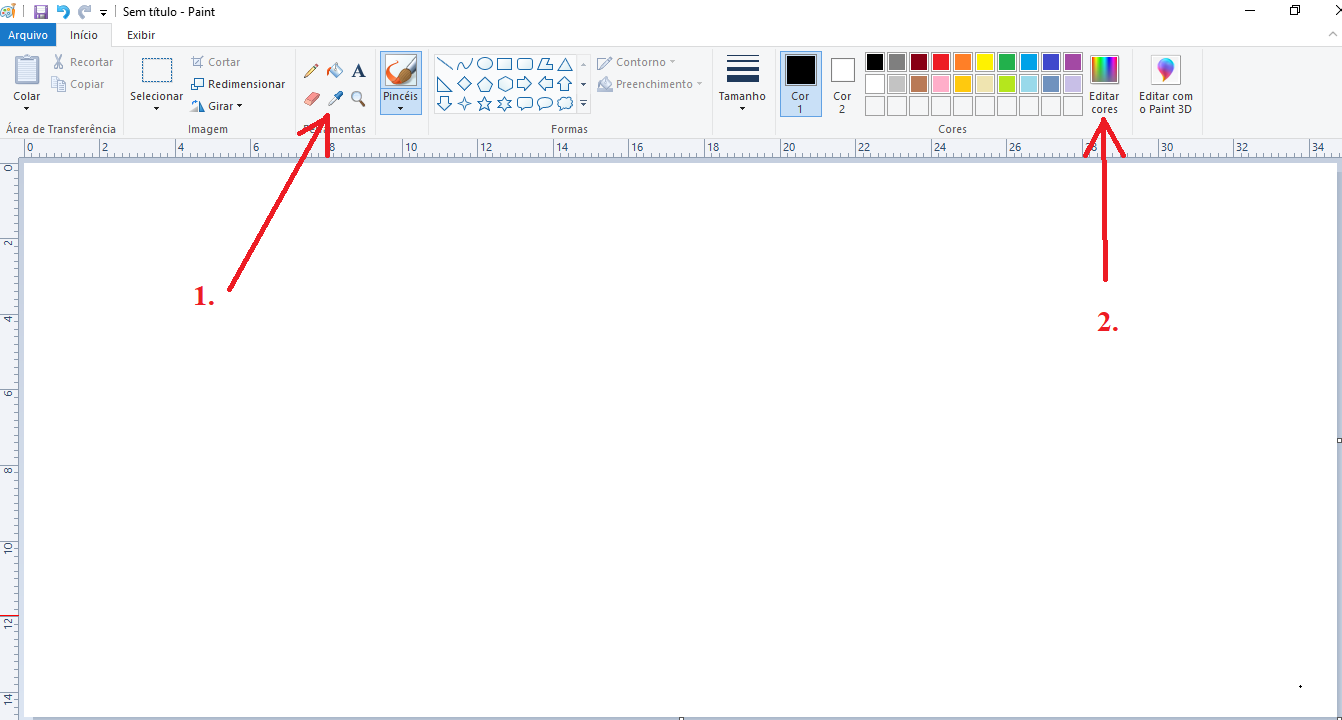Click the Redimensionar button

tap(239, 84)
